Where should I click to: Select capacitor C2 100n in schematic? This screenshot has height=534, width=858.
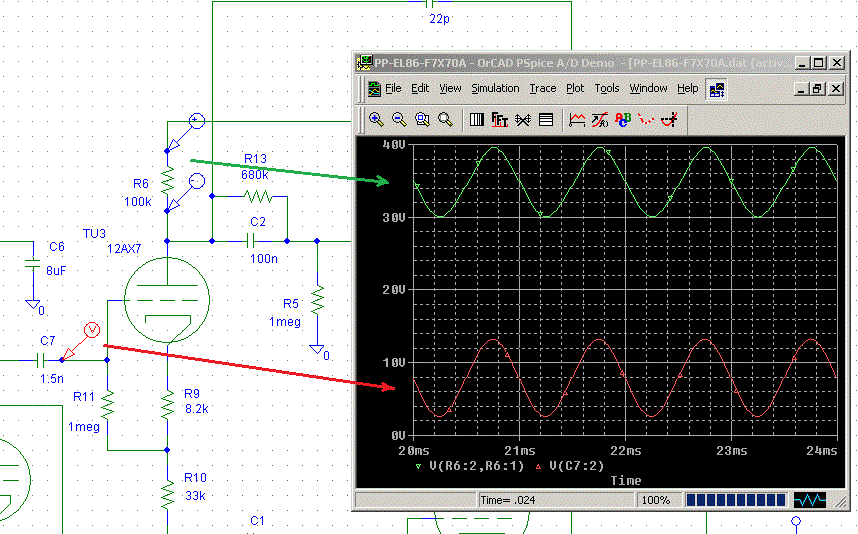tap(251, 241)
